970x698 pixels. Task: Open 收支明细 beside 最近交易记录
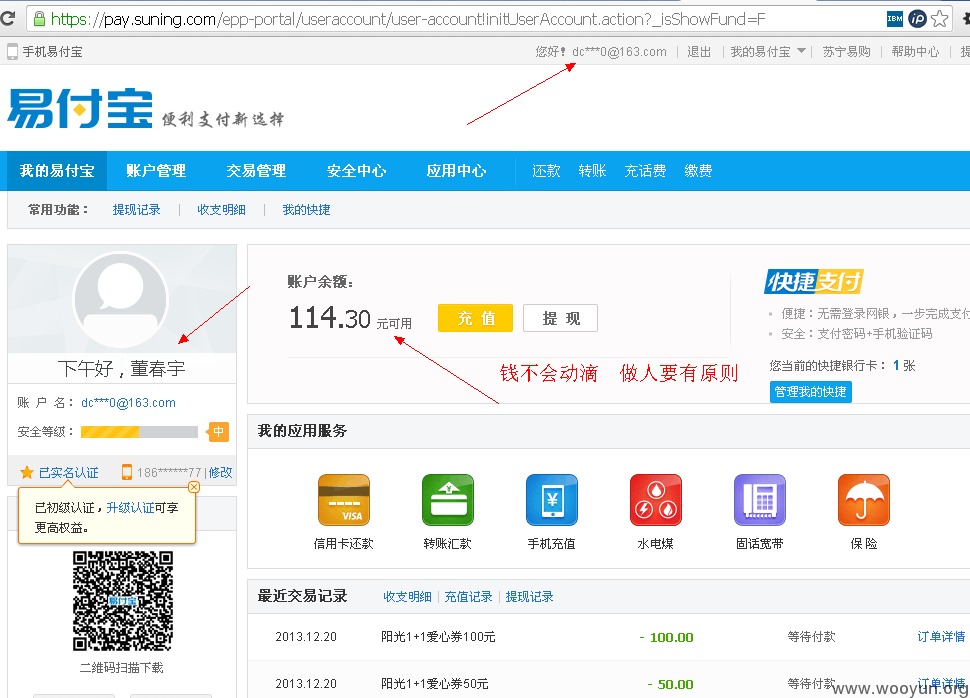[x=407, y=597]
